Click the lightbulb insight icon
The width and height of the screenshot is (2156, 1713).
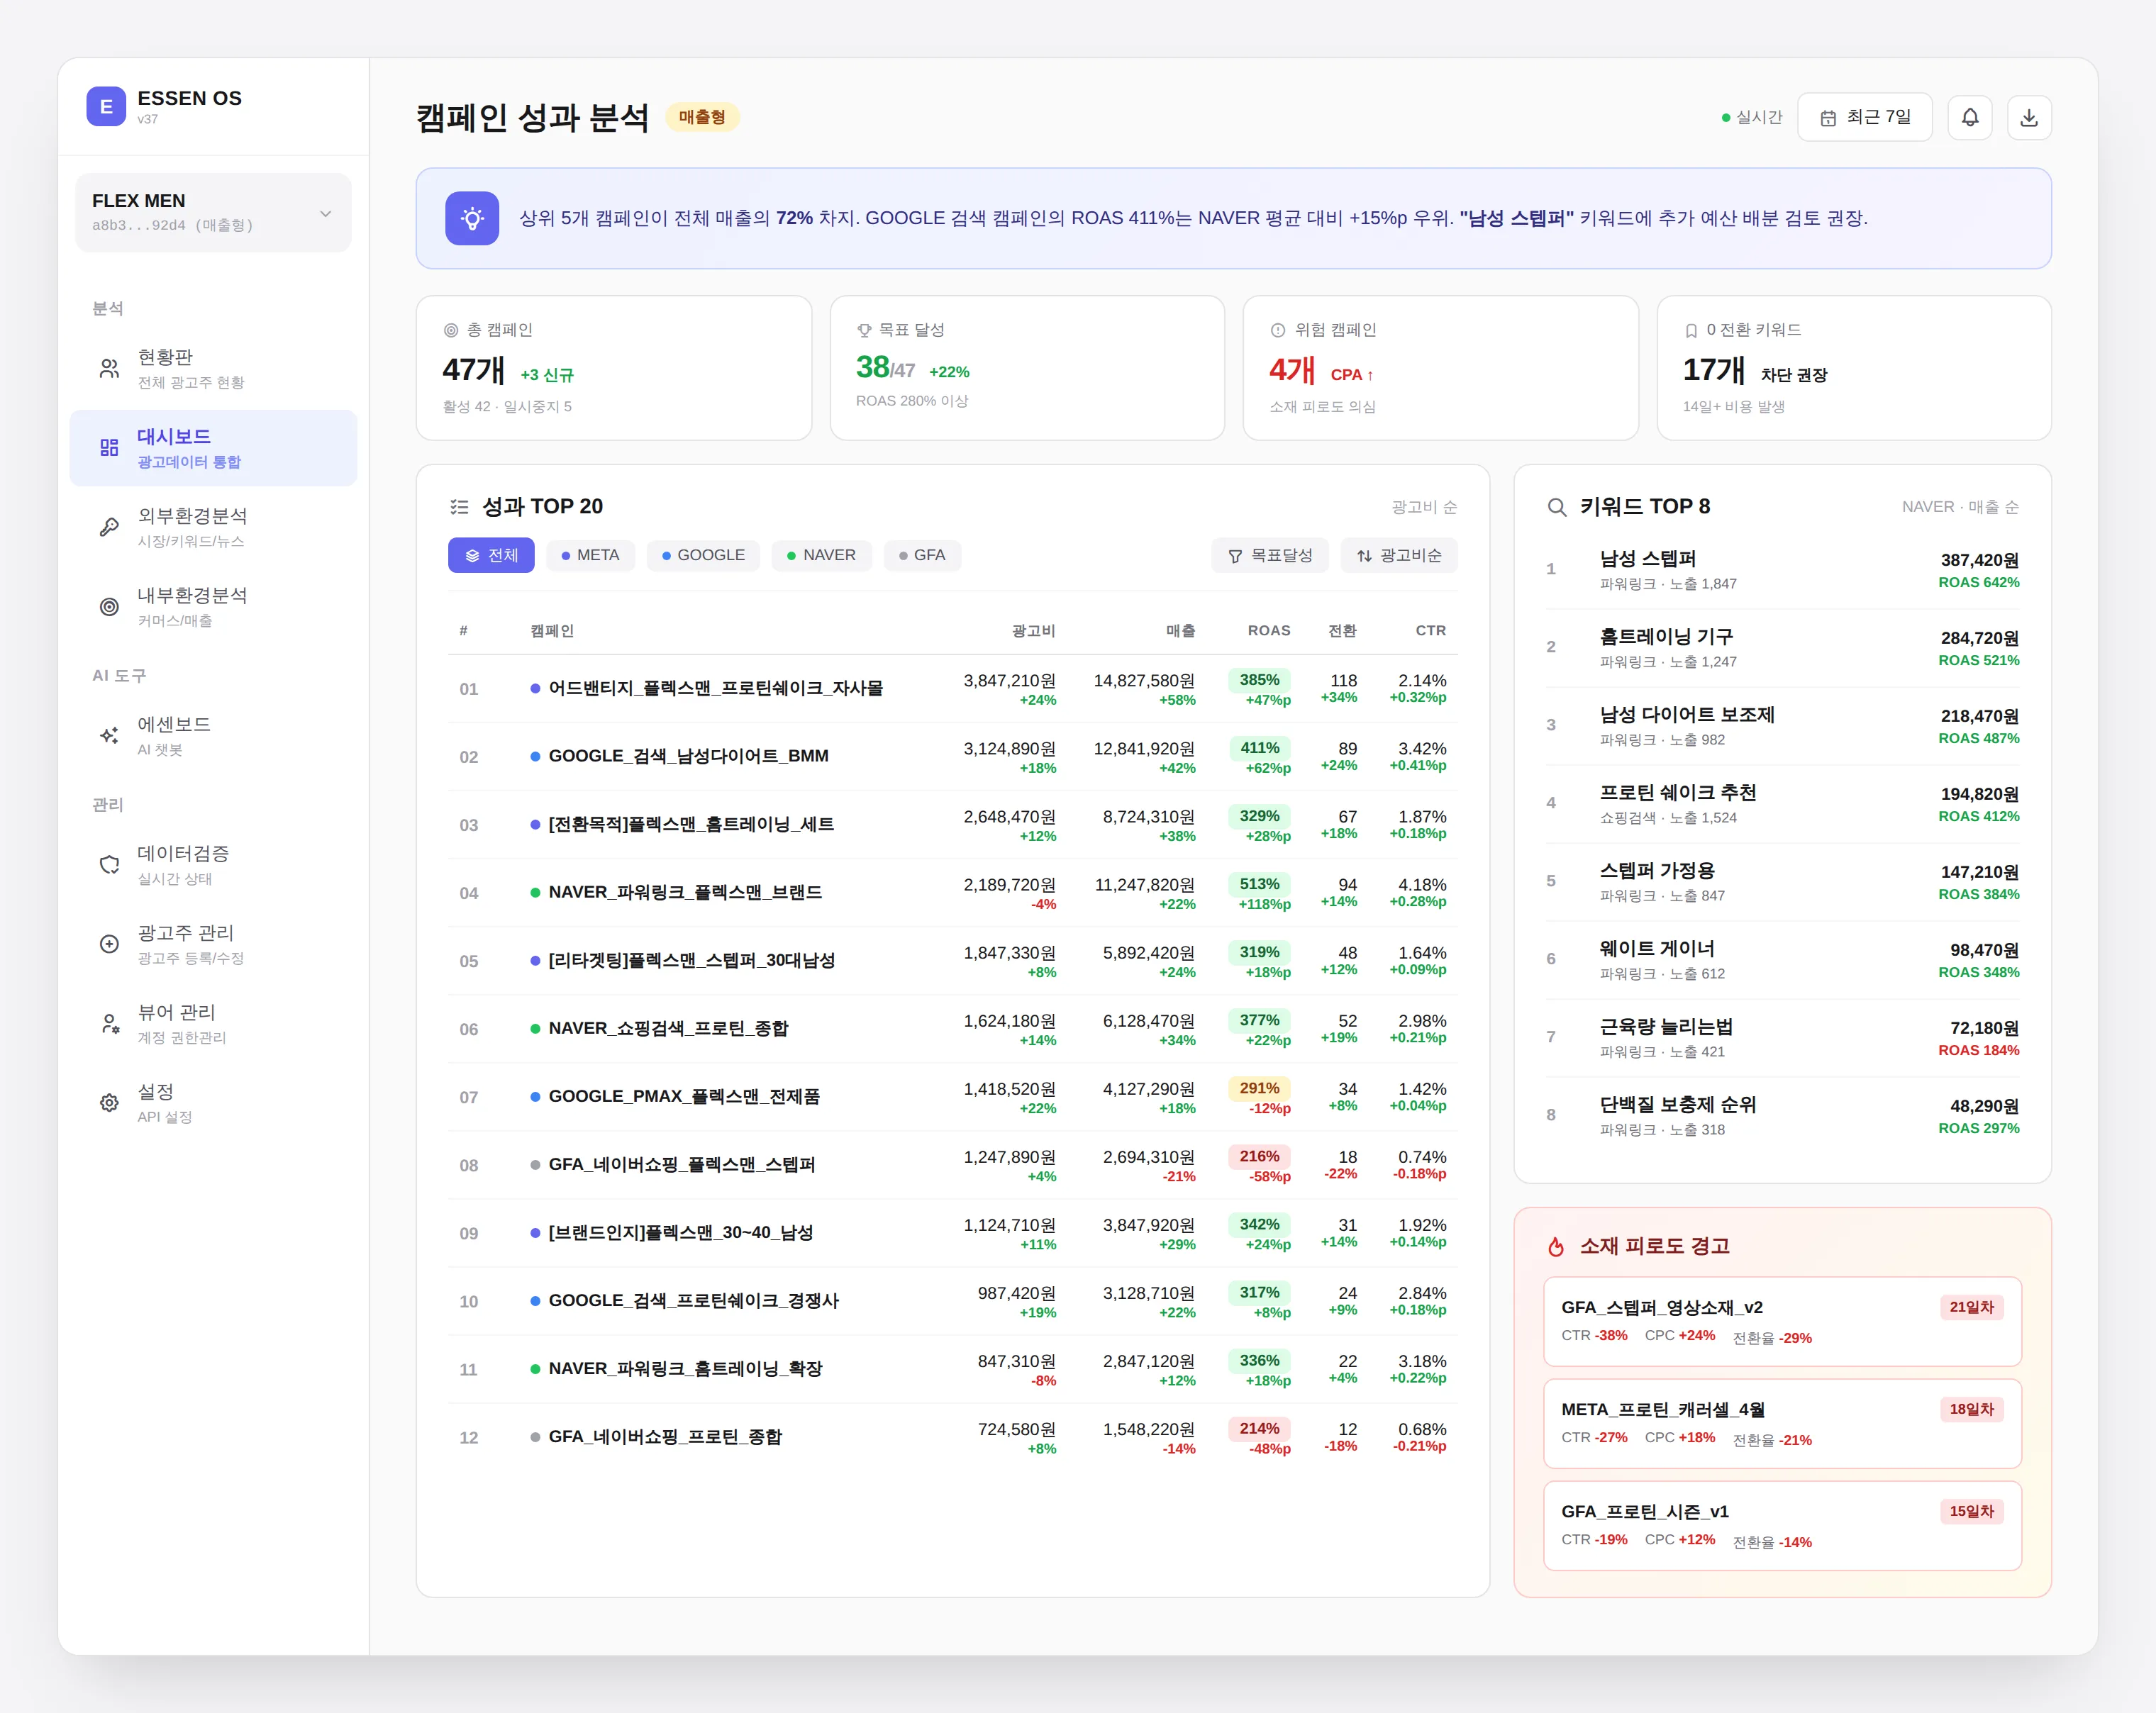click(x=472, y=218)
